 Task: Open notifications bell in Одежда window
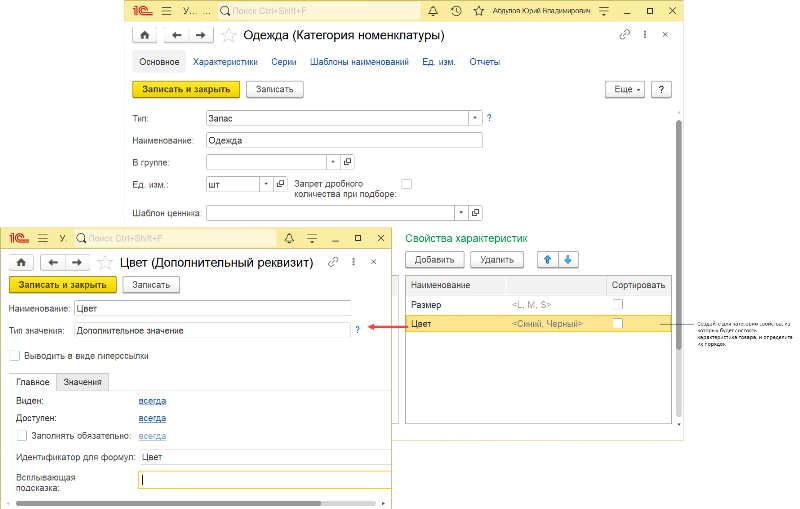tap(433, 11)
